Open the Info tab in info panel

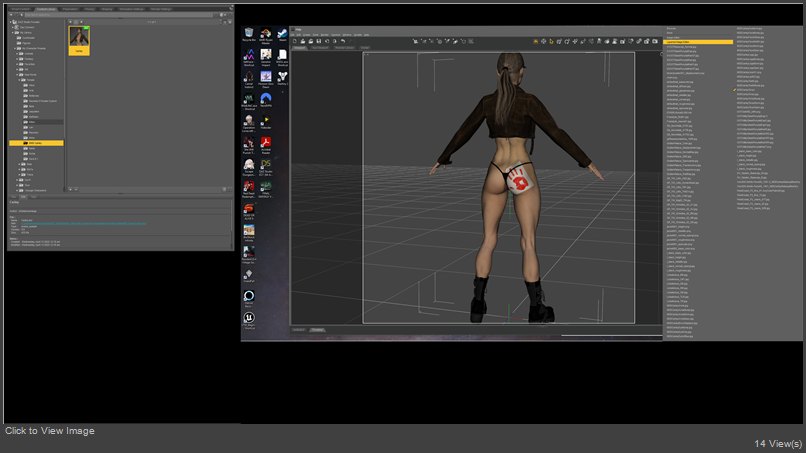[23, 197]
